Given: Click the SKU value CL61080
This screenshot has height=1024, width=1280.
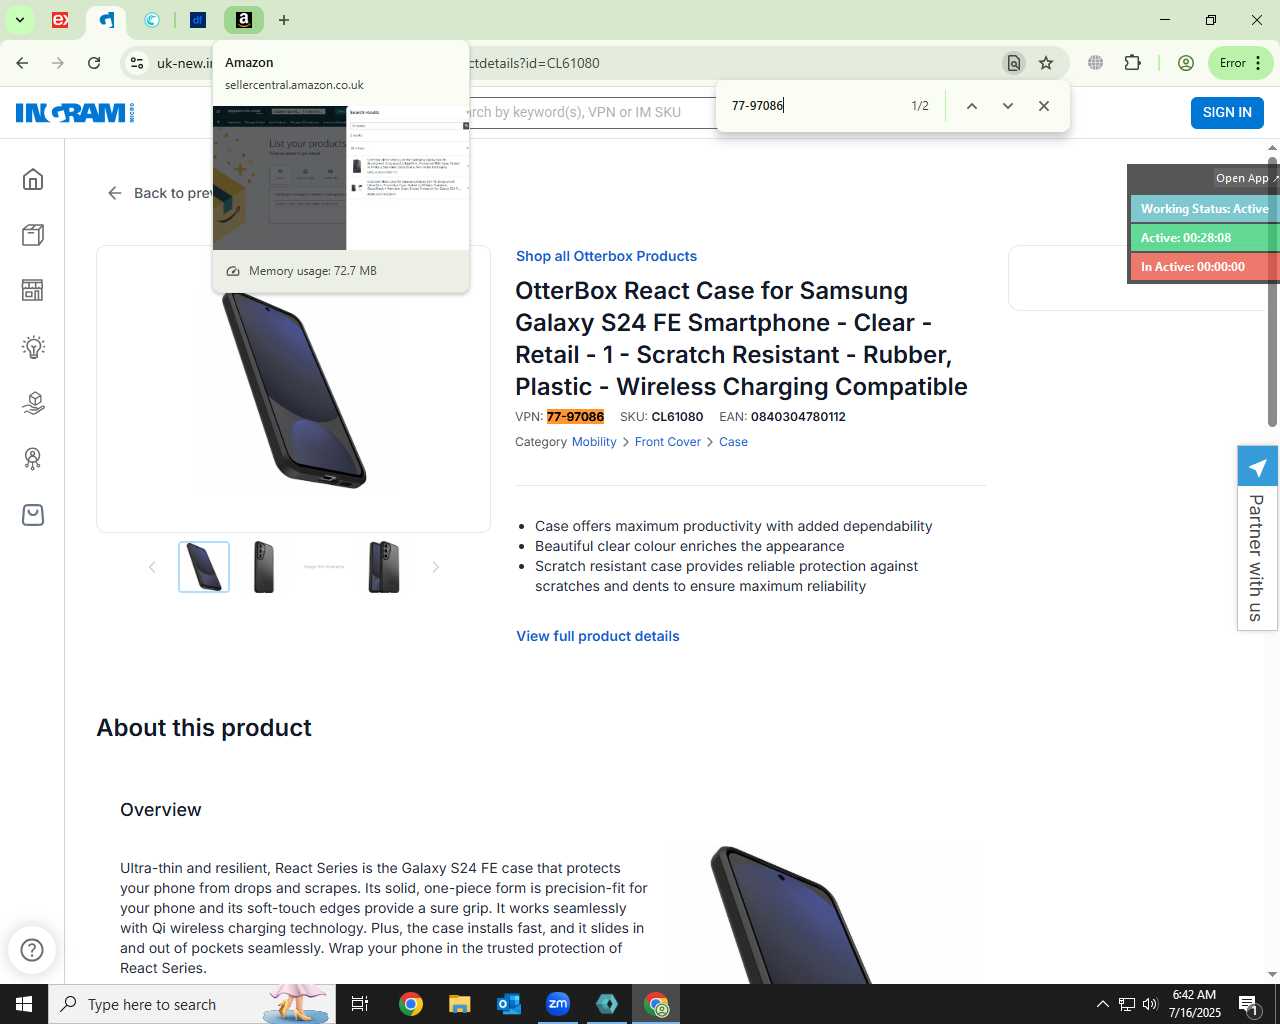Looking at the screenshot, I should (x=677, y=417).
